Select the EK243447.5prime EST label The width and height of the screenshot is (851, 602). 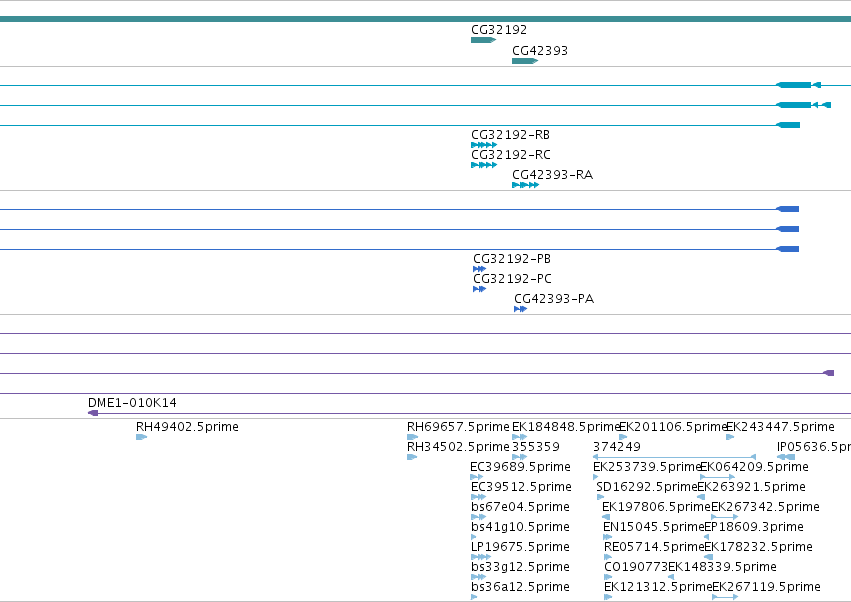tap(780, 427)
